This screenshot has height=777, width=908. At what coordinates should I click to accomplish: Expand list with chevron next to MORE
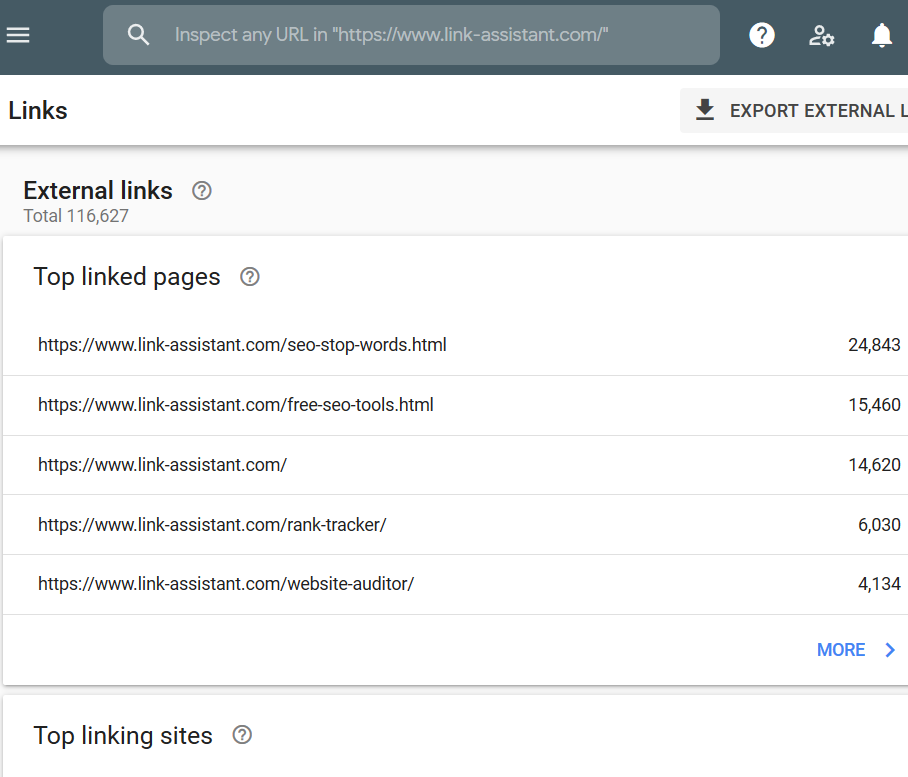(x=890, y=650)
